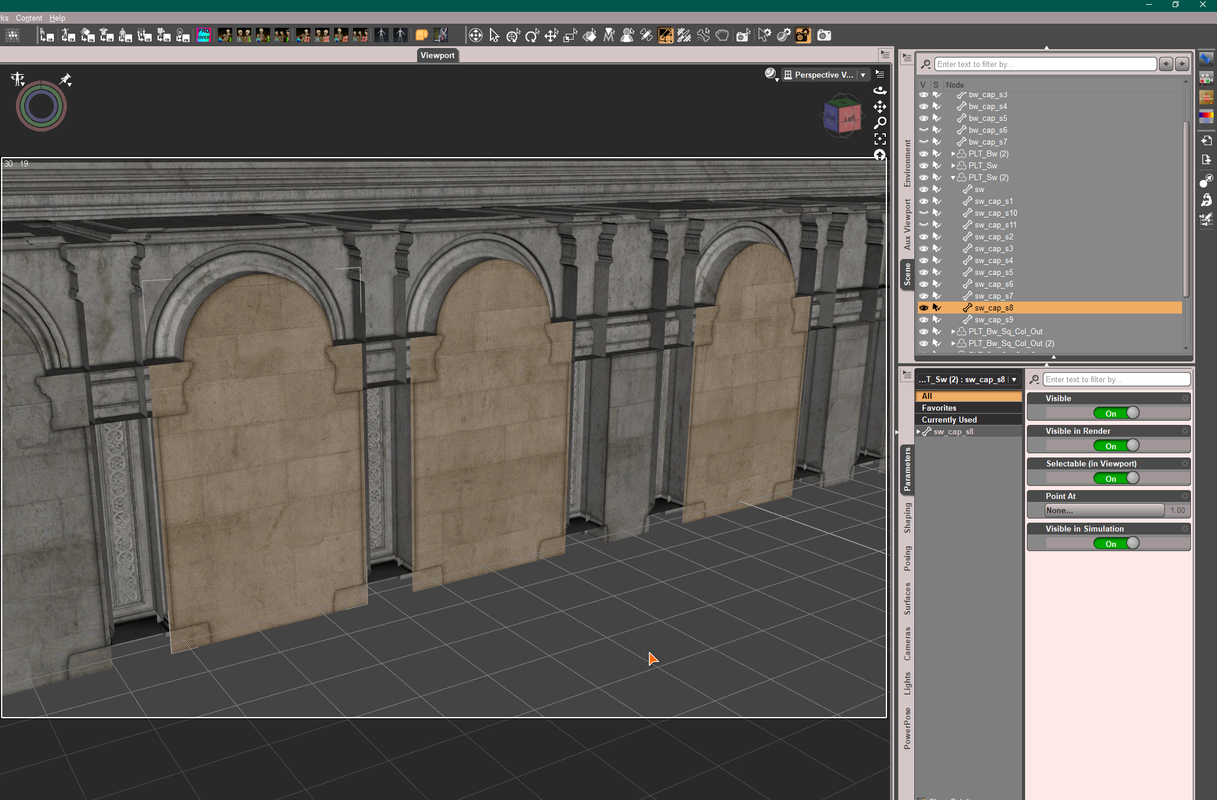Expand the PLT_Bw (2) tree node
The height and width of the screenshot is (800, 1217).
[x=953, y=154]
